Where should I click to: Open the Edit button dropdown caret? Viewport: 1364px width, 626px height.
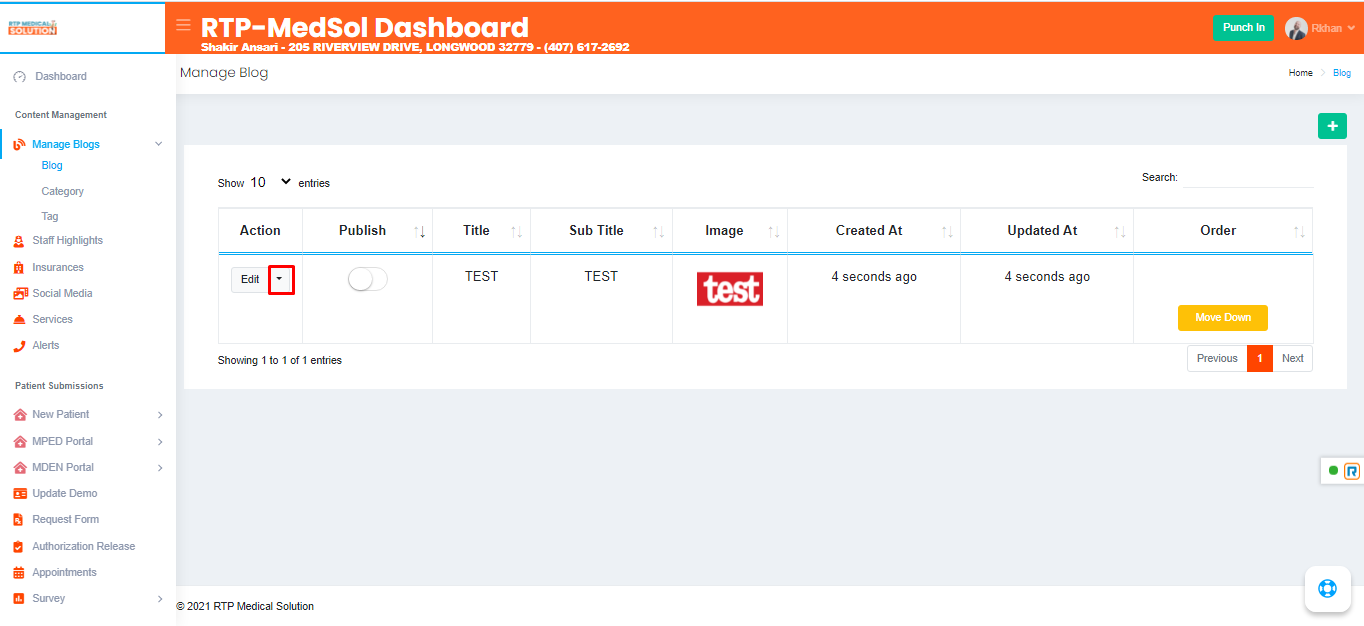[x=280, y=279]
